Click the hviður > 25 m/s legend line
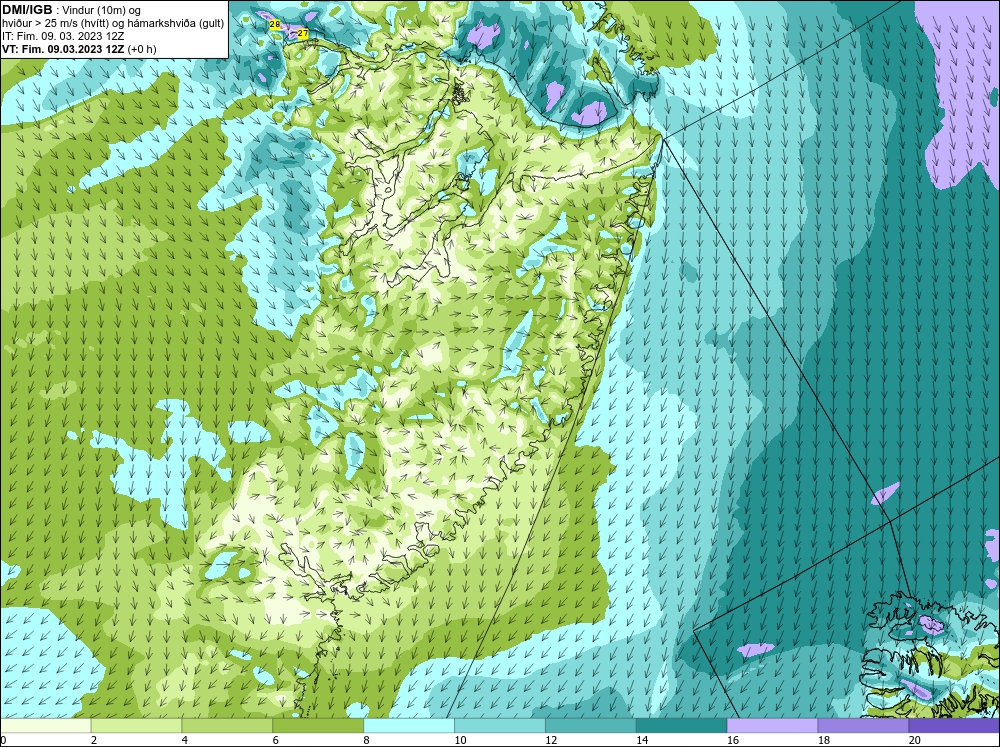1000x747 pixels. 113,24
